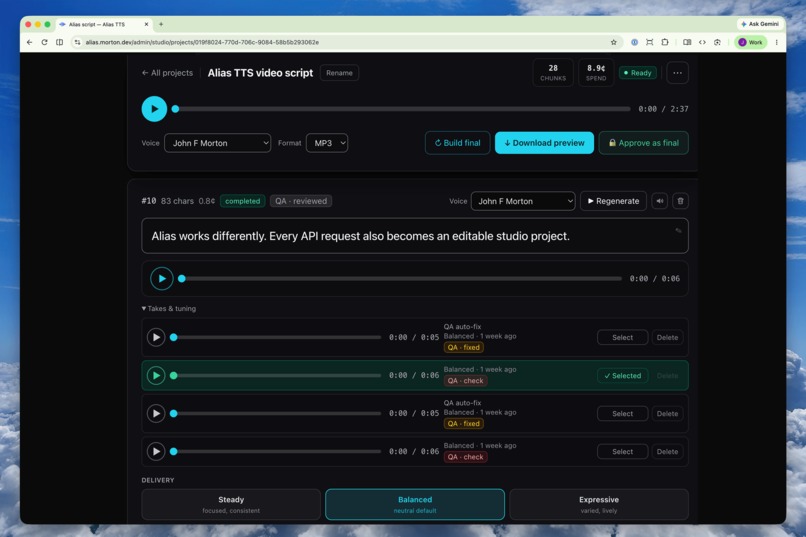Open chunk #10 Voice dropdown
This screenshot has width=806, height=537.
[523, 201]
